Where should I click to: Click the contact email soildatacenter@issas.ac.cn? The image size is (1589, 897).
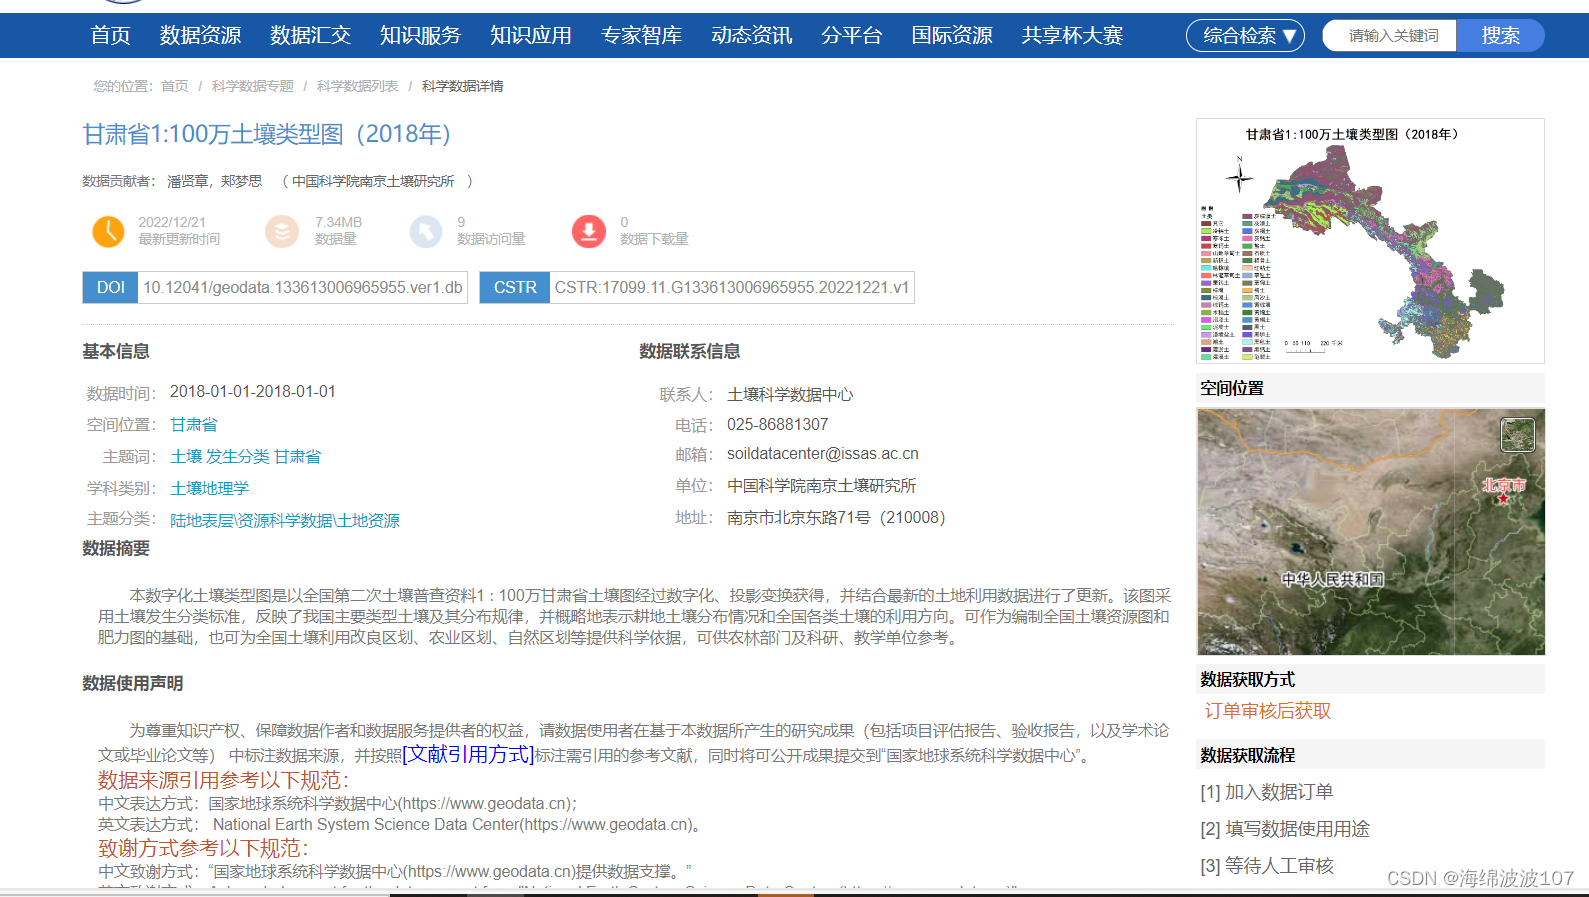coord(823,454)
